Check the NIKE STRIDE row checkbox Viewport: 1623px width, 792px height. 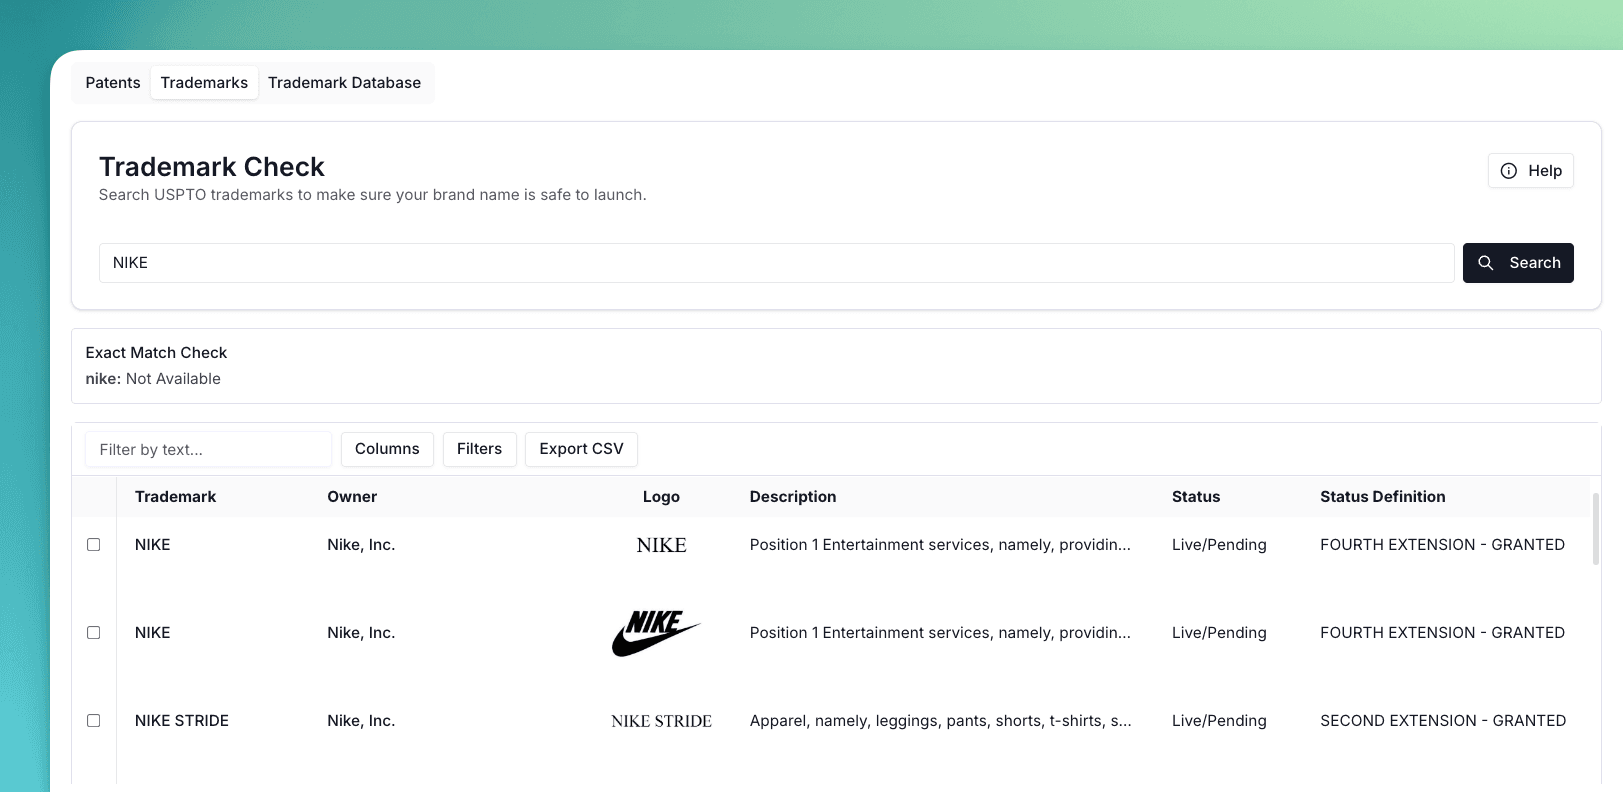coord(94,721)
